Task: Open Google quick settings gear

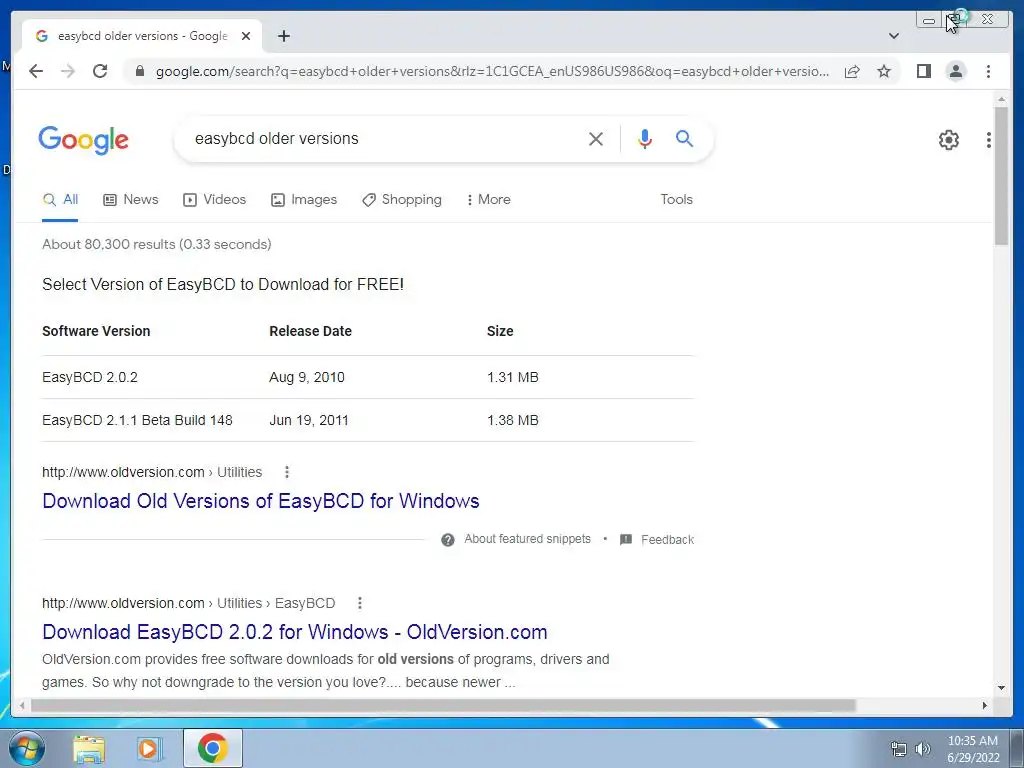Action: pyautogui.click(x=948, y=139)
